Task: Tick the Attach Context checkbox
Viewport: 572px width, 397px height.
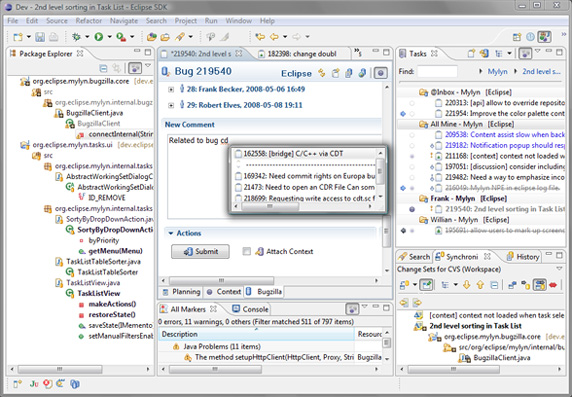Action: point(247,251)
